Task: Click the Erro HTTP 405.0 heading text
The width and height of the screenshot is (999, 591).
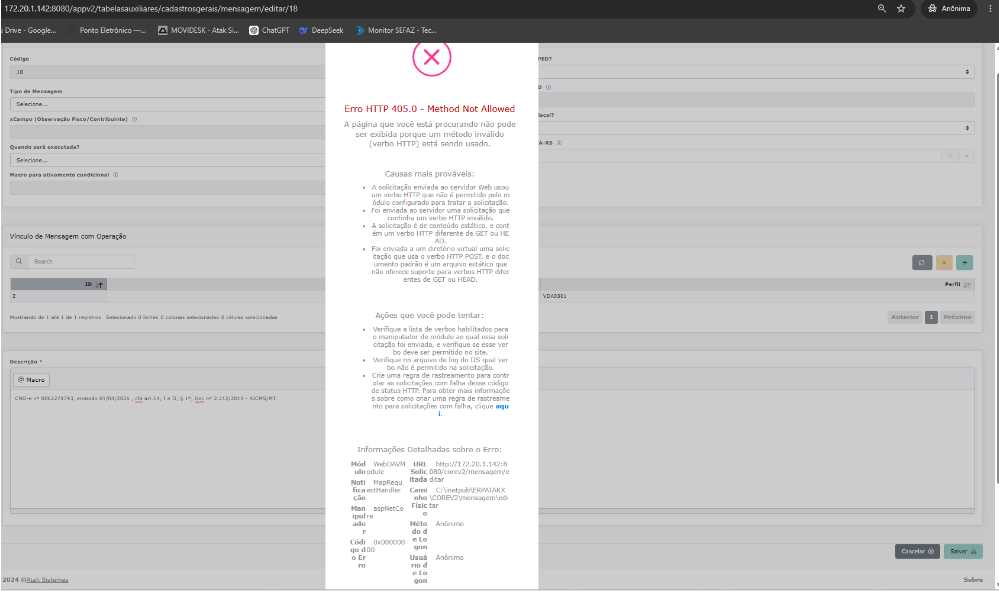Action: (x=429, y=109)
